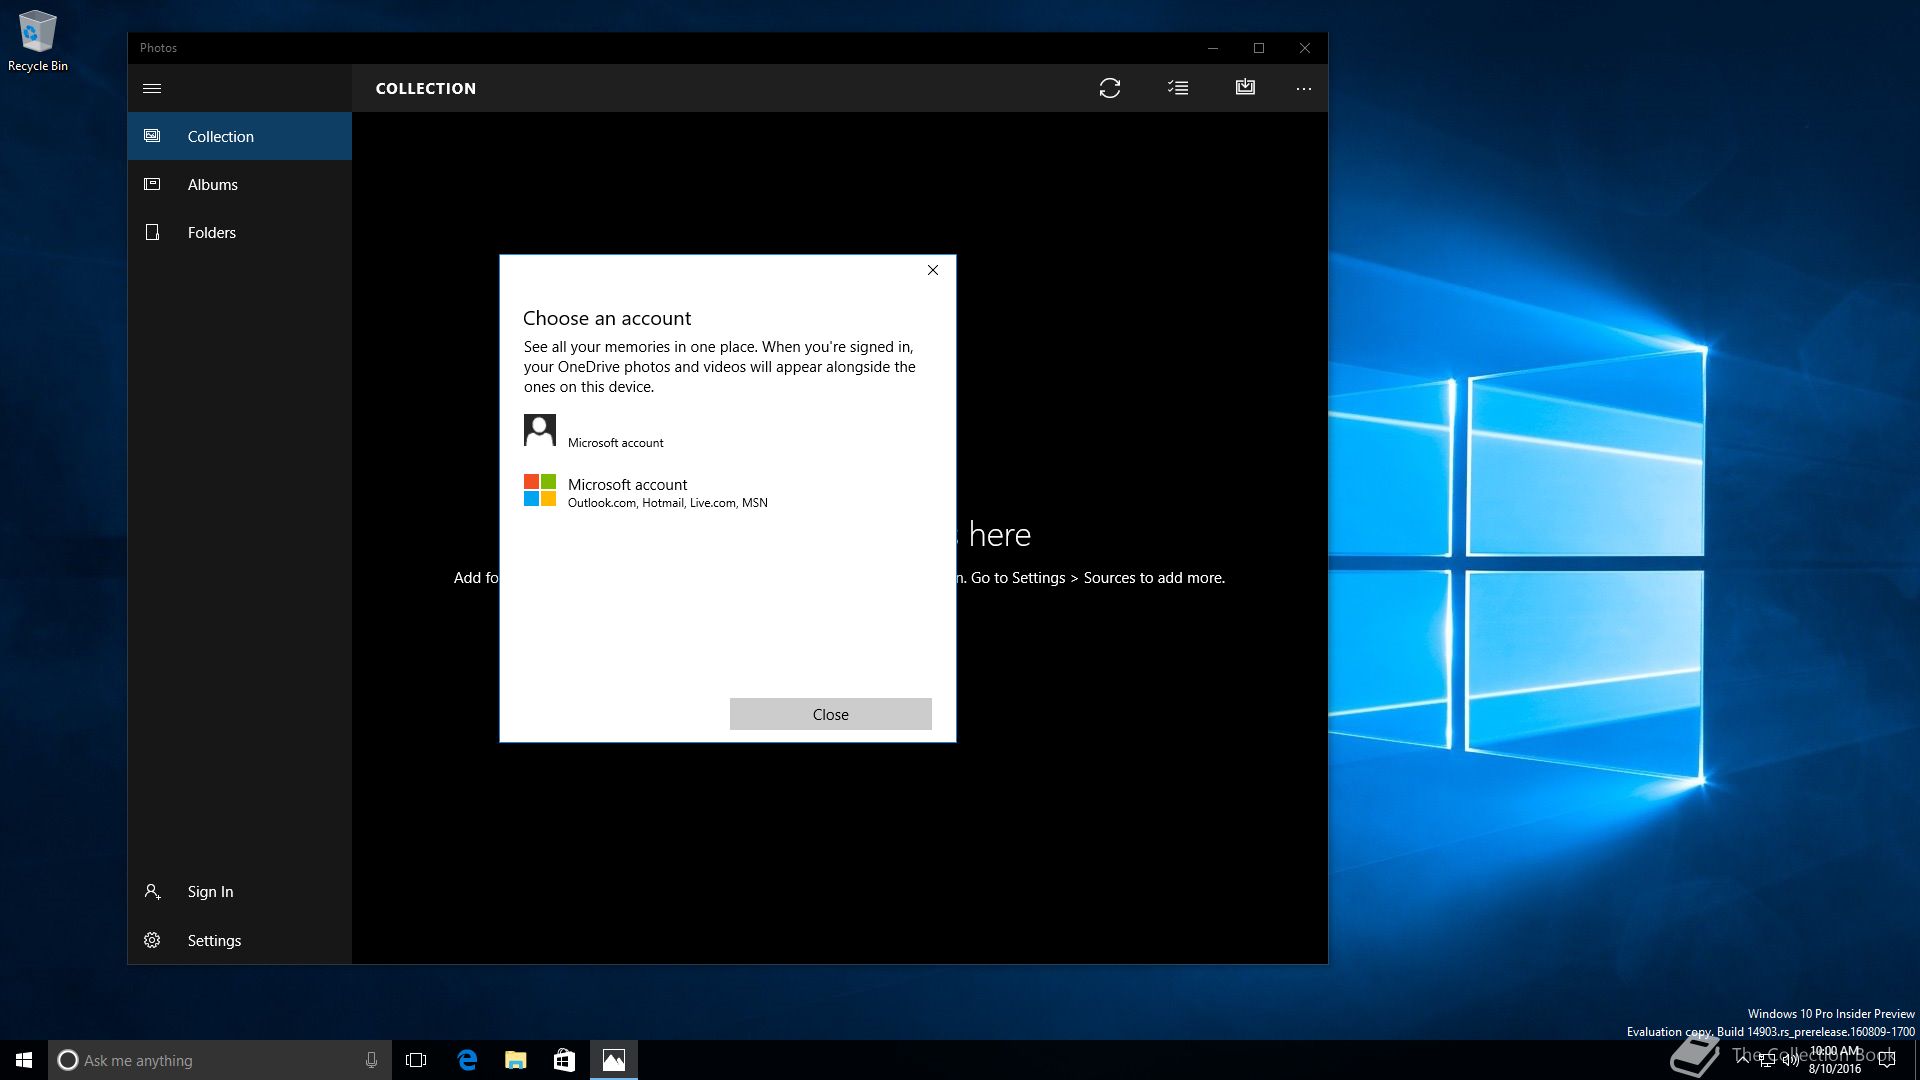
Task: Open the More options ellipsis menu
Action: tap(1303, 88)
